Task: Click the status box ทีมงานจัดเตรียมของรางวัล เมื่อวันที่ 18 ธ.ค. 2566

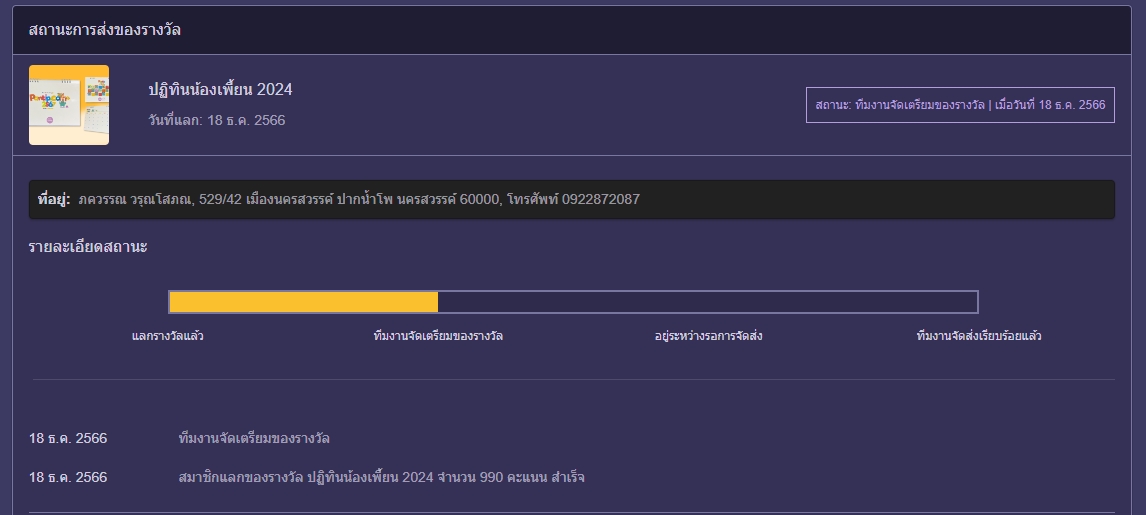Action: click(960, 105)
